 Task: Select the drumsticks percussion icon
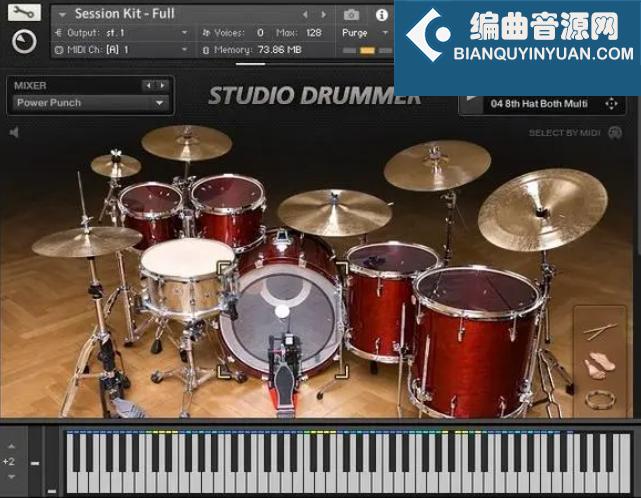click(x=599, y=331)
